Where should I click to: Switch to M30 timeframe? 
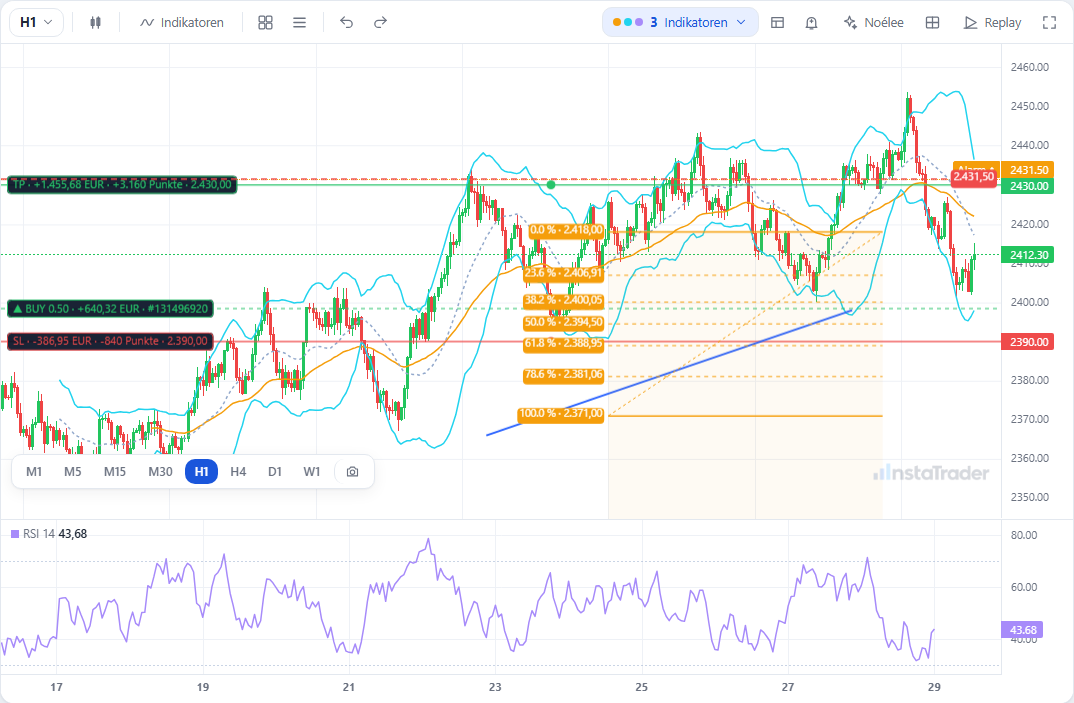160,471
